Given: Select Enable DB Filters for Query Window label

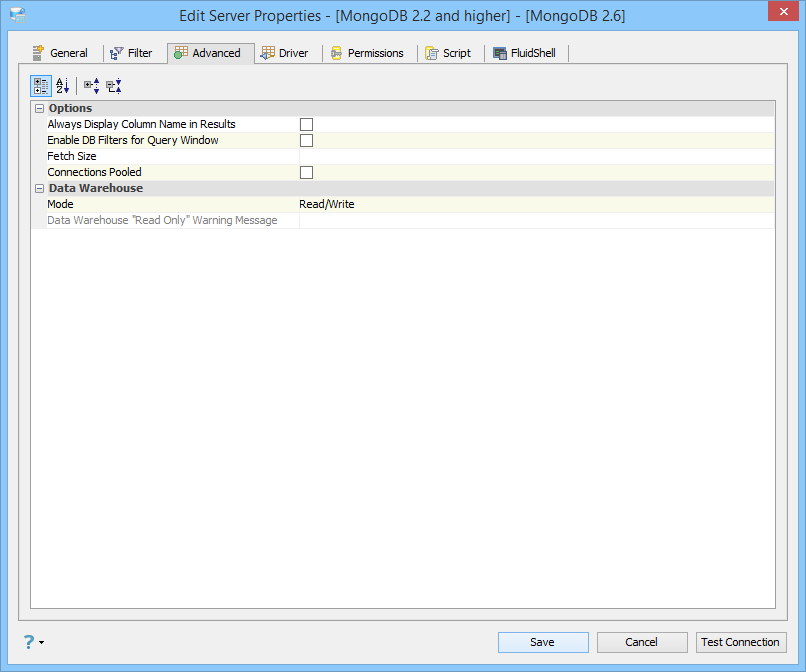Looking at the screenshot, I should [x=133, y=140].
